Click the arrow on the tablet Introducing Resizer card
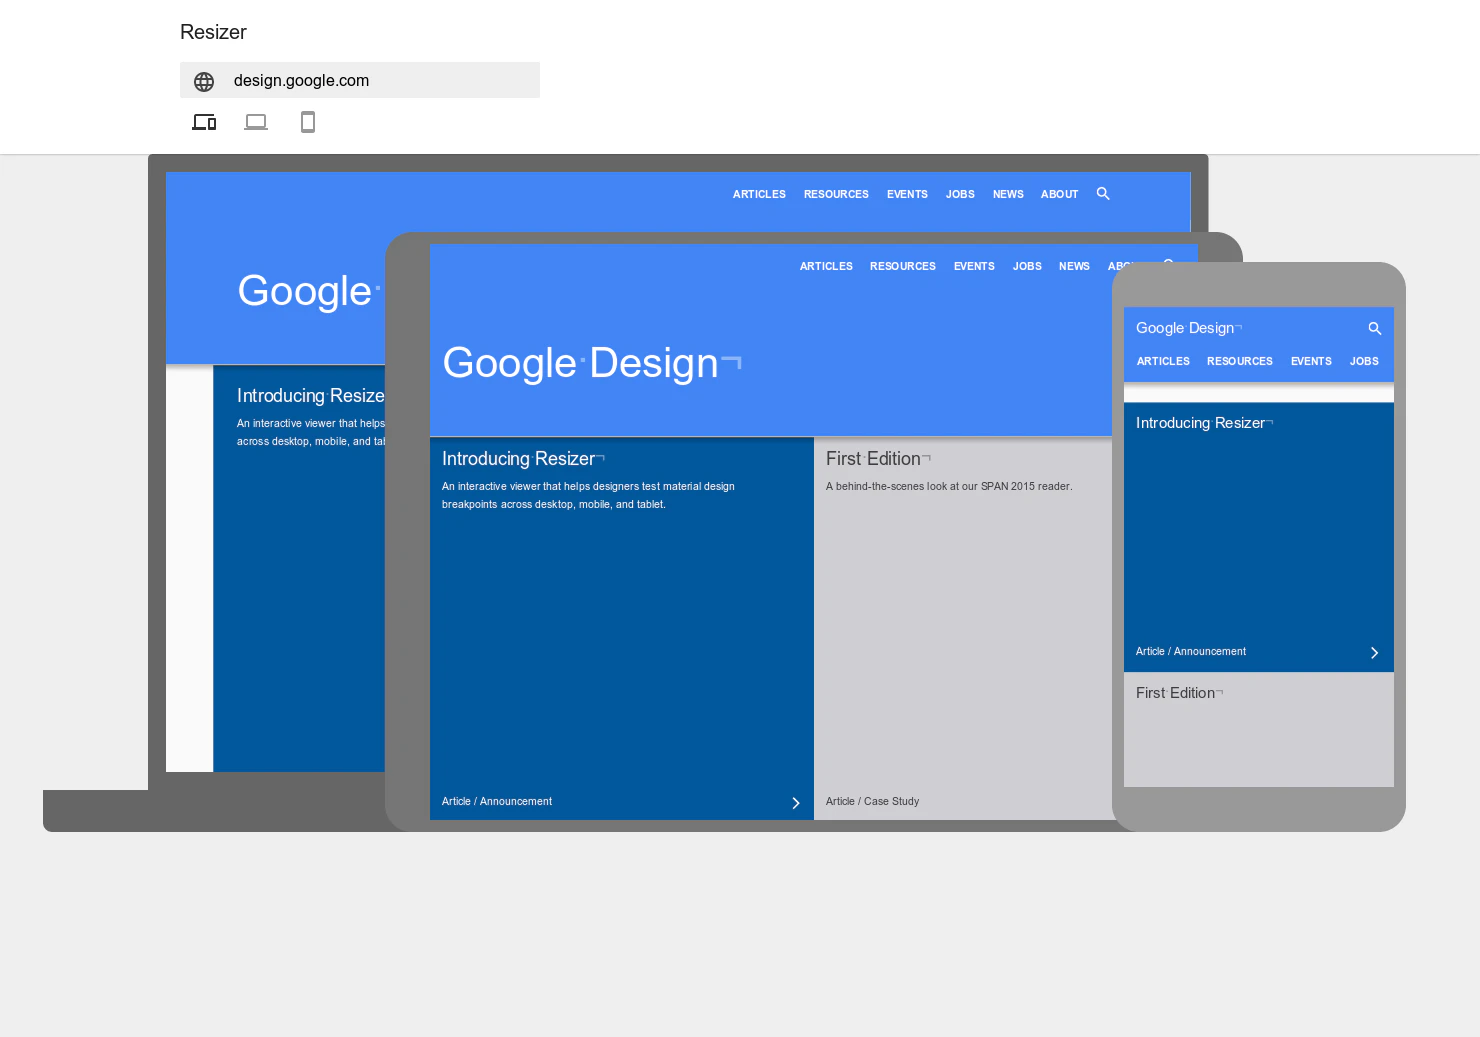This screenshot has width=1480, height=1037. pyautogui.click(x=796, y=803)
